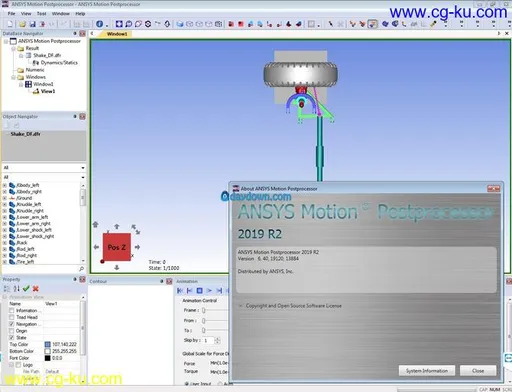Play the animation
The height and width of the screenshot is (392, 512).
209,291
